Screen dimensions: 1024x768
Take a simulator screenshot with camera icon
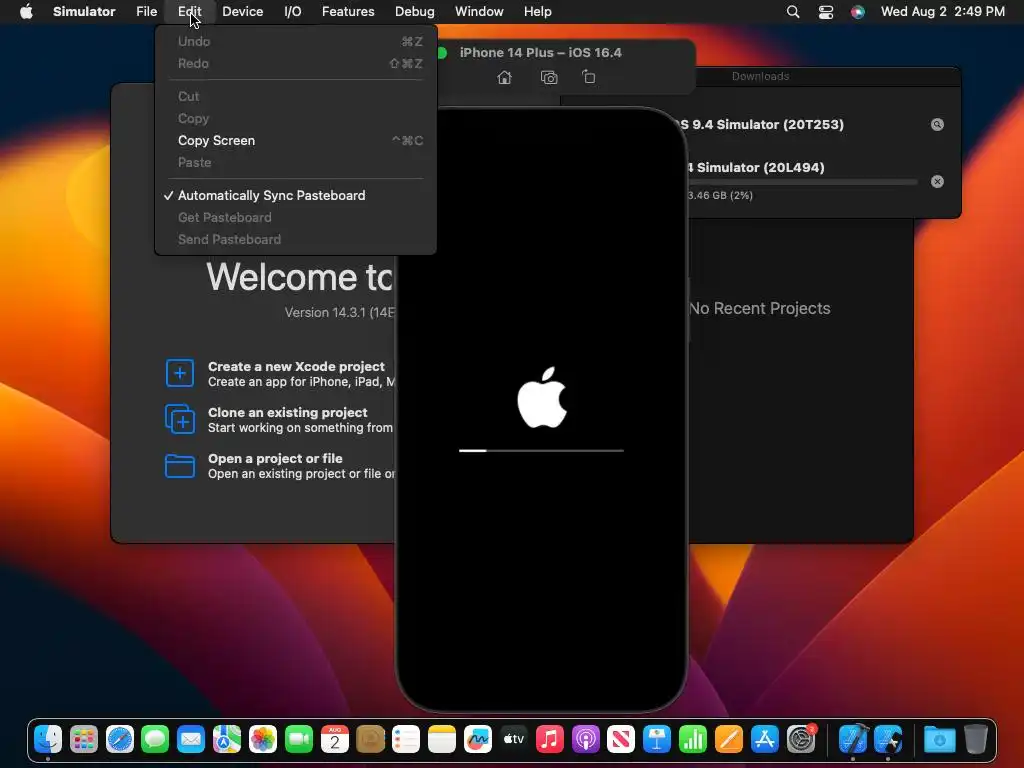(x=549, y=78)
